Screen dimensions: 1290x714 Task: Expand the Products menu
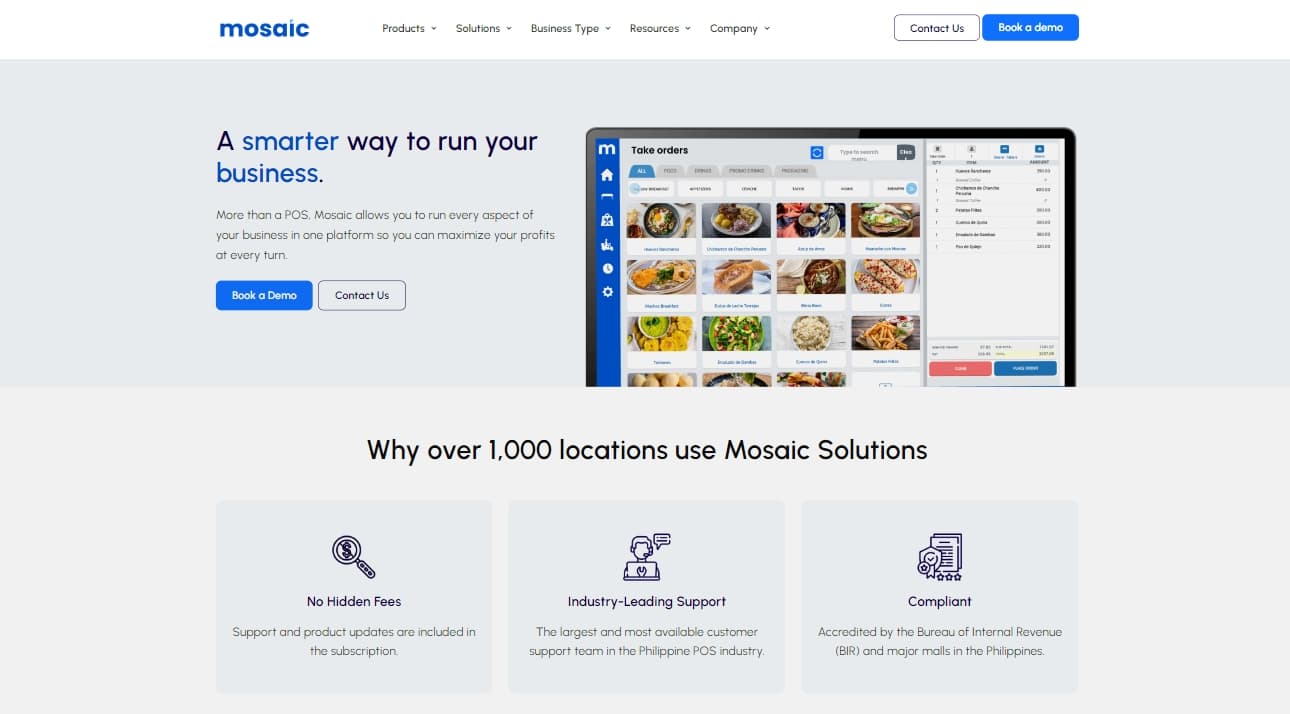tap(409, 29)
